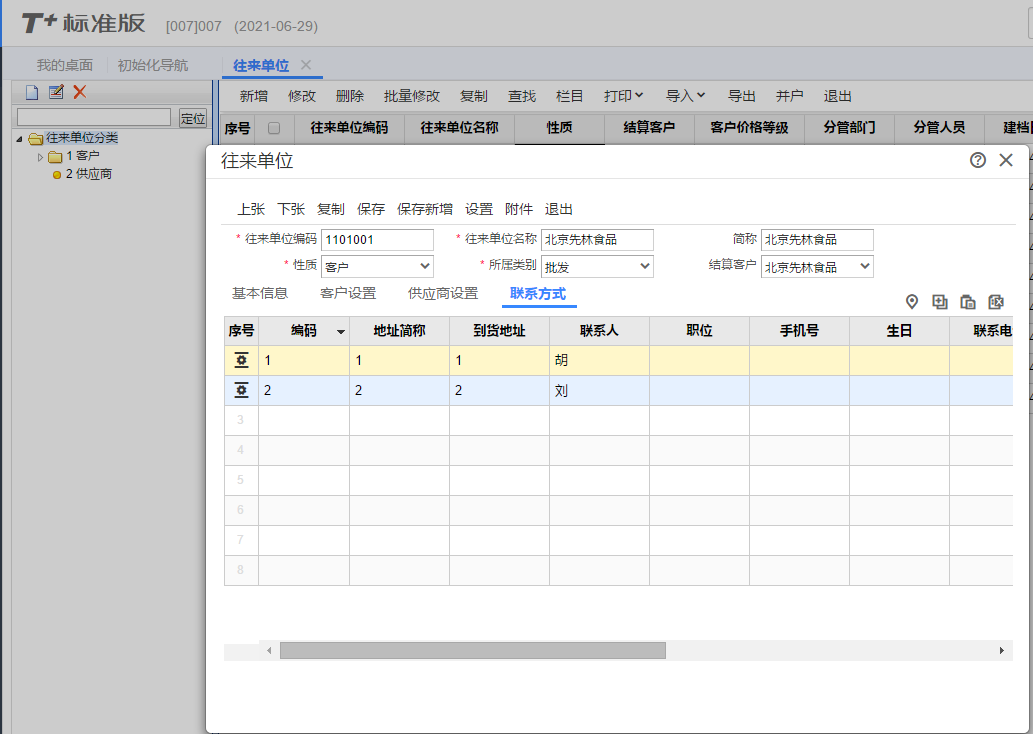This screenshot has height=734, width=1033.
Task: Switch to the 我的桌面 tab
Action: pyautogui.click(x=65, y=65)
